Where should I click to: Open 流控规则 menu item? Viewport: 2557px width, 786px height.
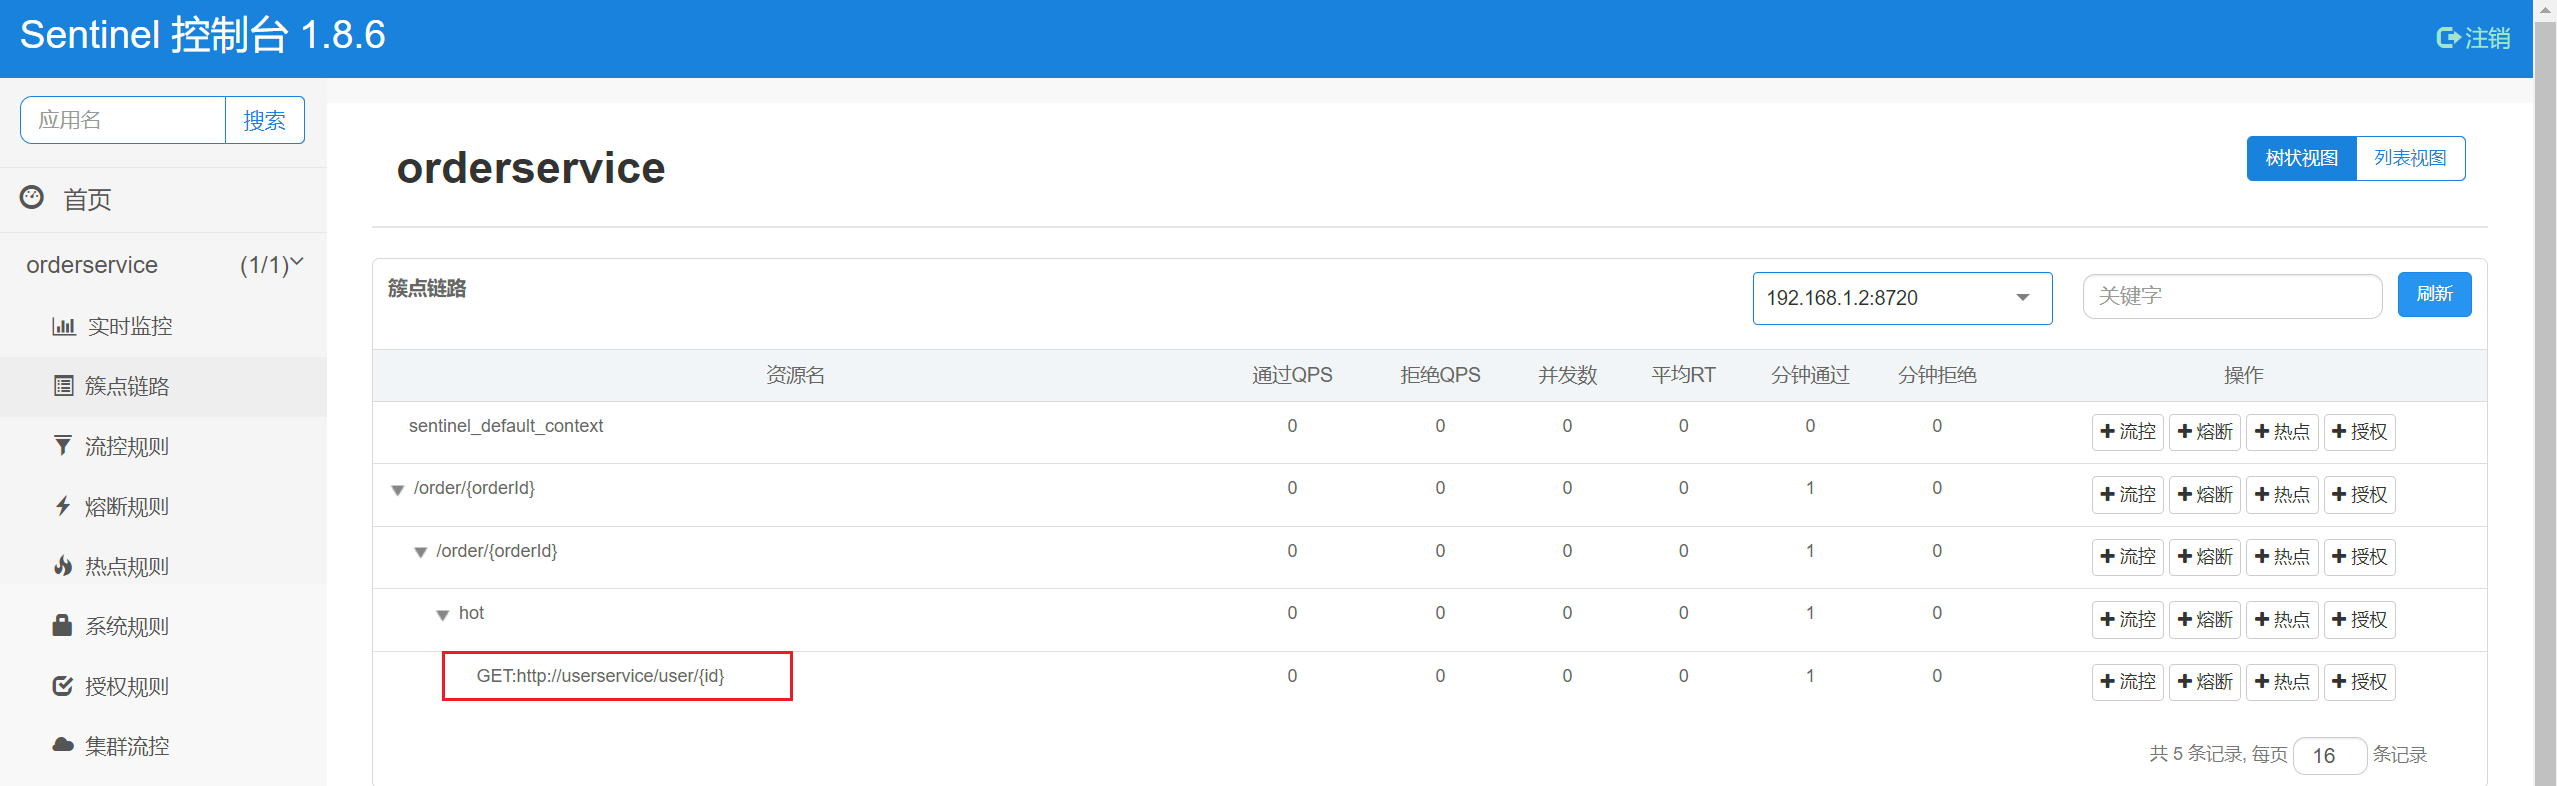pos(163,446)
